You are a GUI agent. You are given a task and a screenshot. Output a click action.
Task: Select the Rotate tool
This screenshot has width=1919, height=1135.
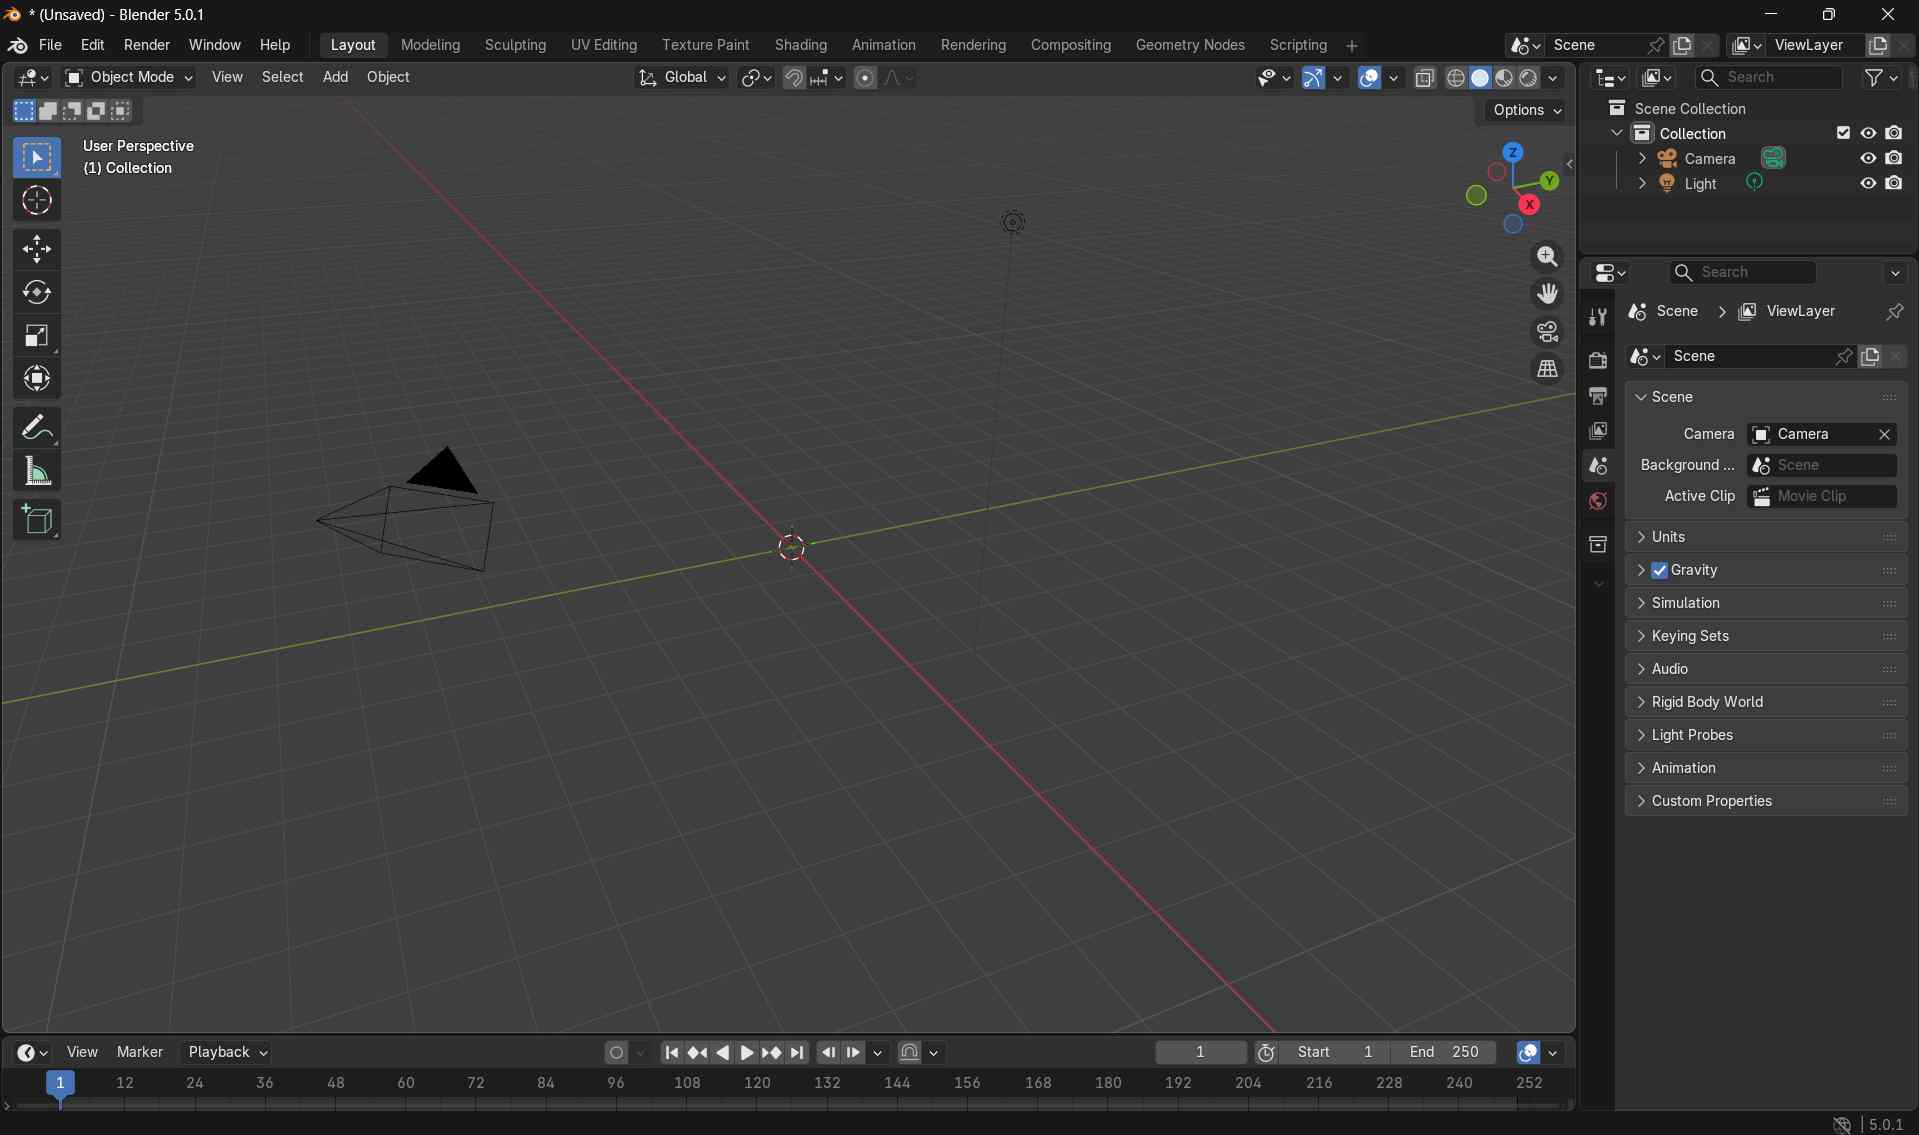pos(36,293)
